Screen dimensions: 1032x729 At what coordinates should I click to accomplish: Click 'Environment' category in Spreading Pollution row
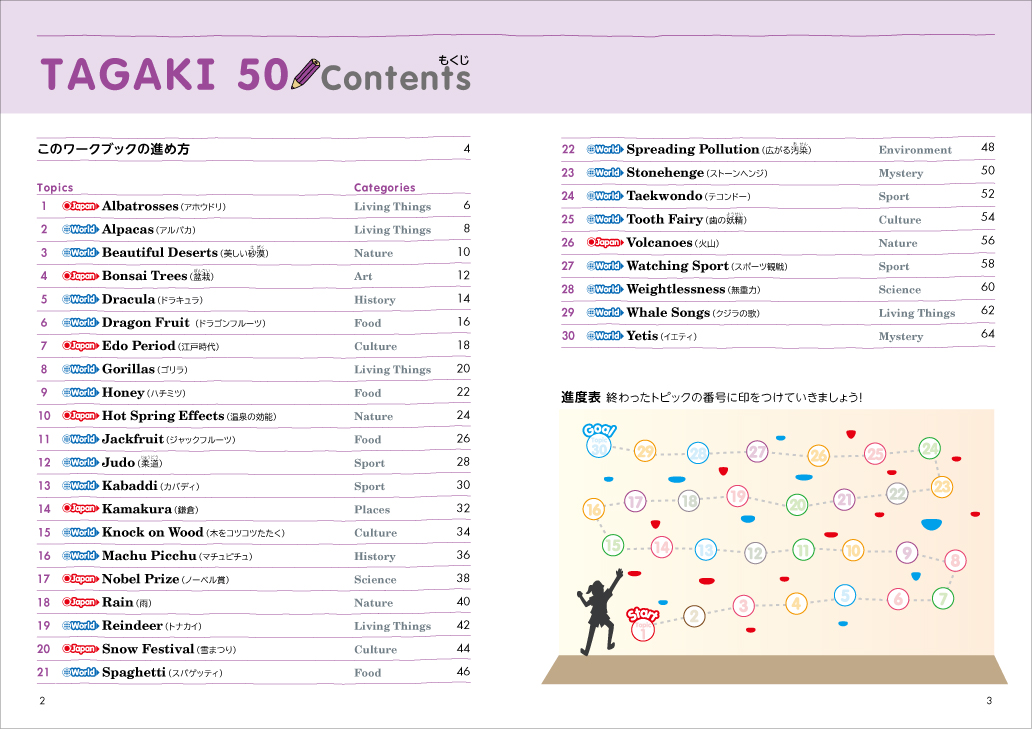916,150
